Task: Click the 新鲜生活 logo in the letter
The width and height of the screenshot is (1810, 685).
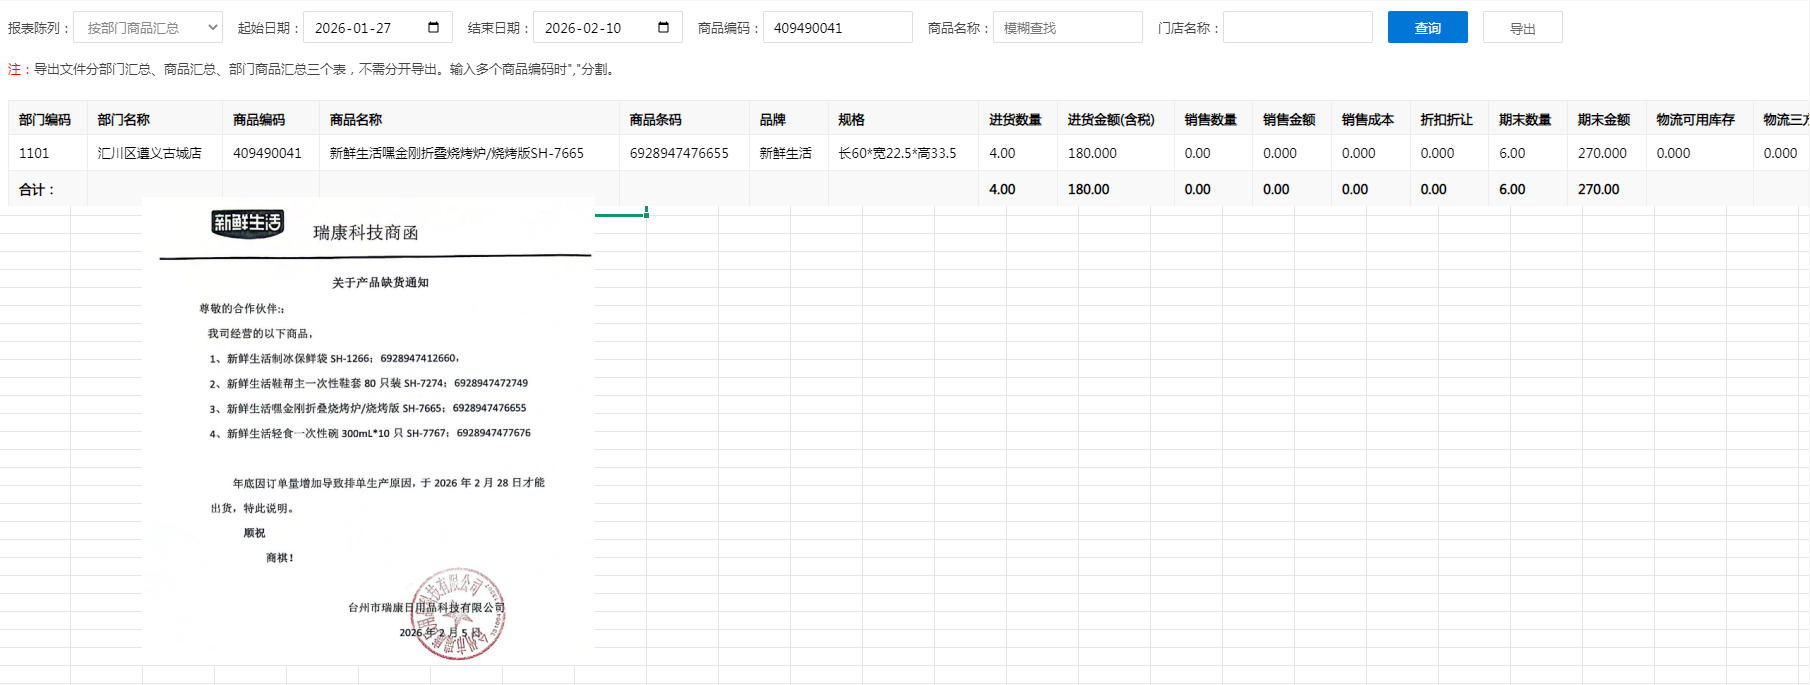Action: [x=247, y=223]
